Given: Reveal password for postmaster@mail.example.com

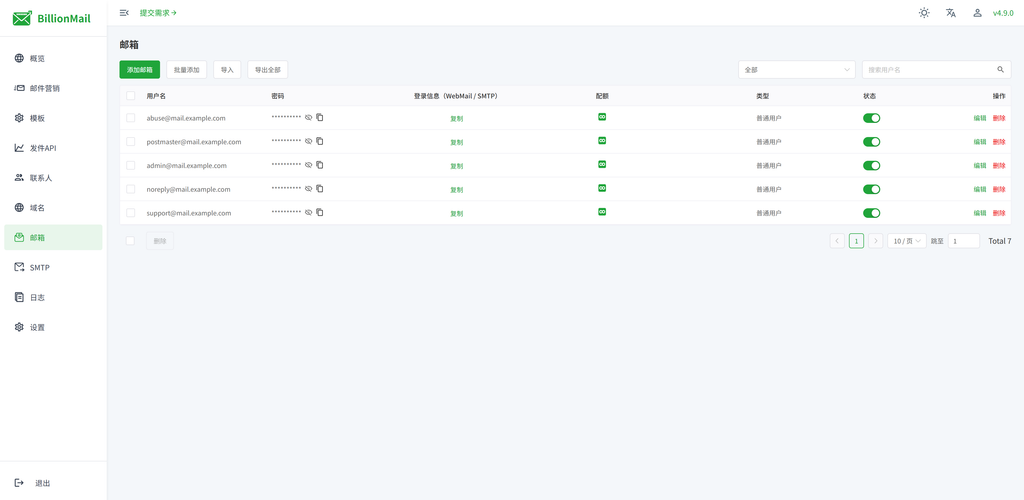Looking at the screenshot, I should point(308,142).
